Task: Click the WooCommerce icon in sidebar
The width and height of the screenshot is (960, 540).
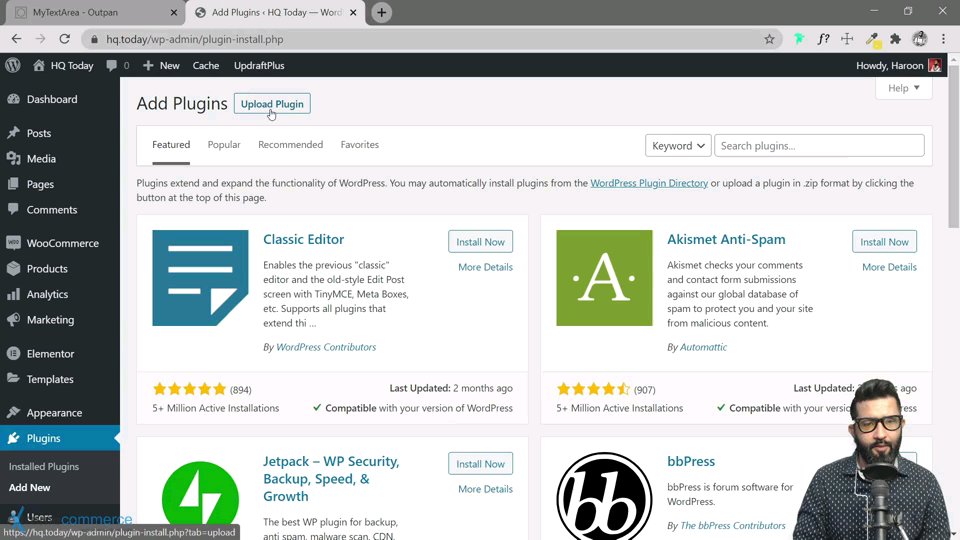Action: click(x=13, y=243)
